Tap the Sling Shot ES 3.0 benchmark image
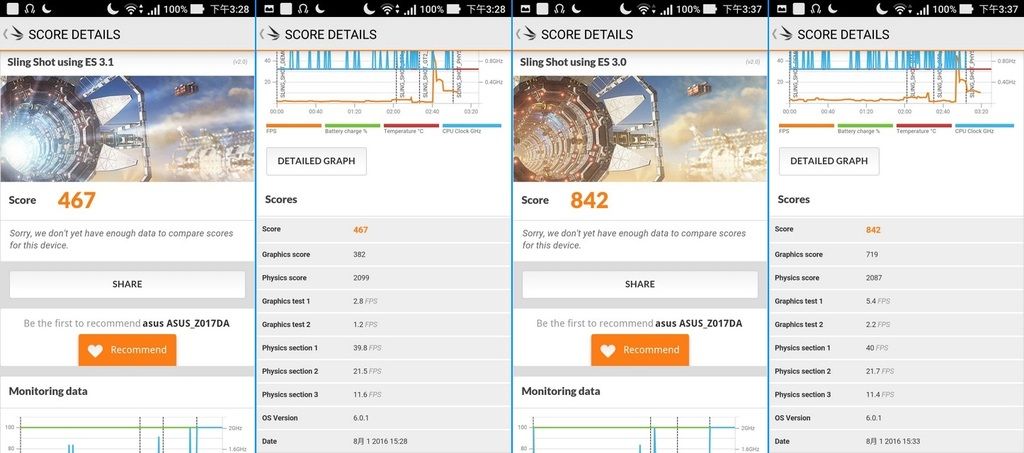 (640, 129)
